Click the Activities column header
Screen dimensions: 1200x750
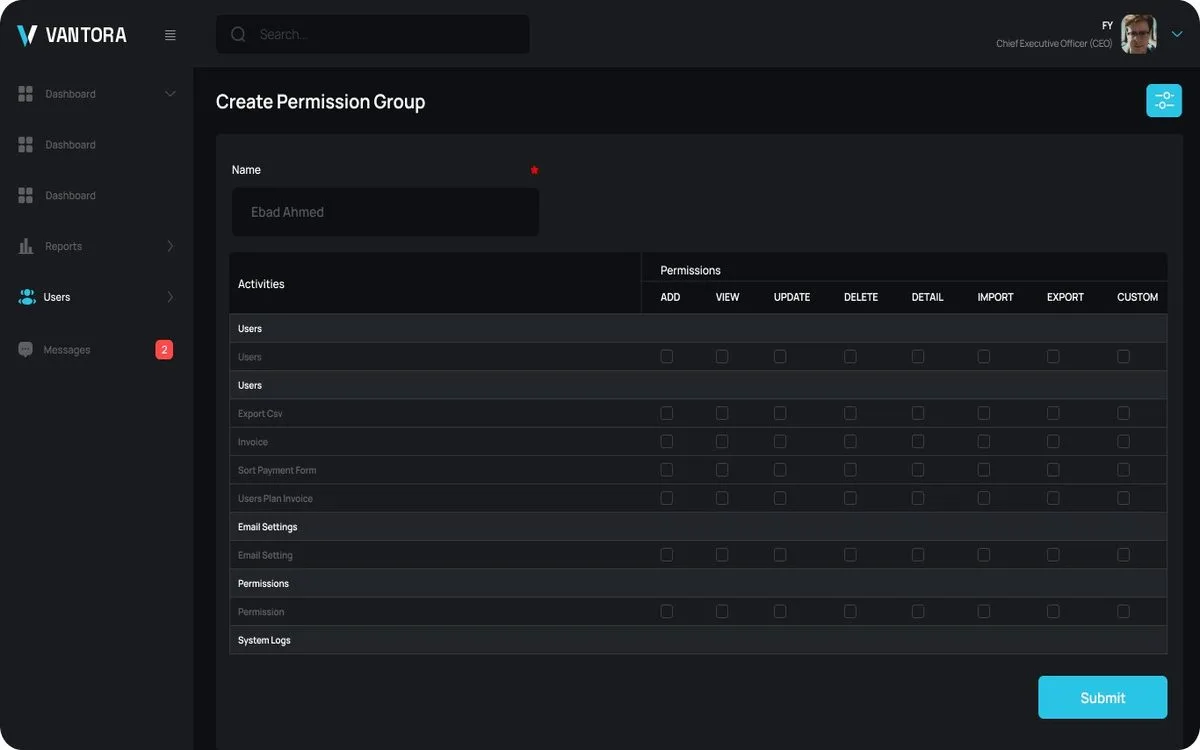coord(261,284)
